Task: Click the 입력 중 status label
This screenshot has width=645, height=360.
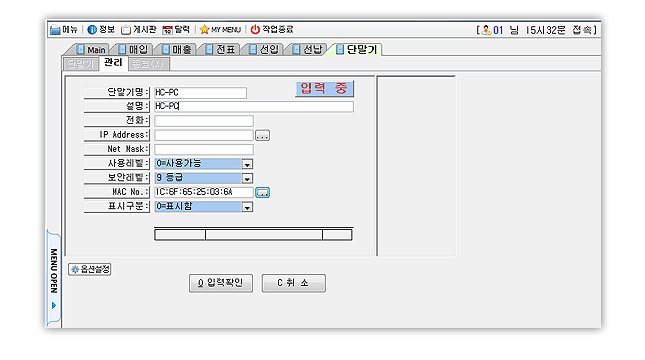Action: [x=324, y=89]
